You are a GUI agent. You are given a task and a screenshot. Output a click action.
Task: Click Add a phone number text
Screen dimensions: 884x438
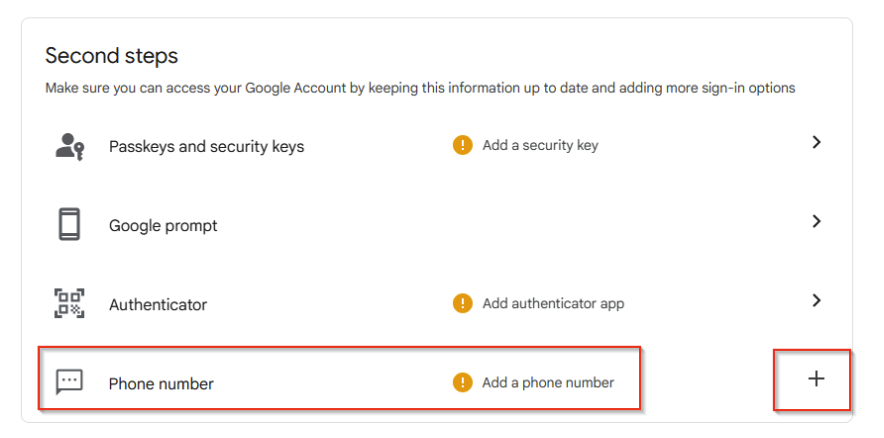coord(548,382)
